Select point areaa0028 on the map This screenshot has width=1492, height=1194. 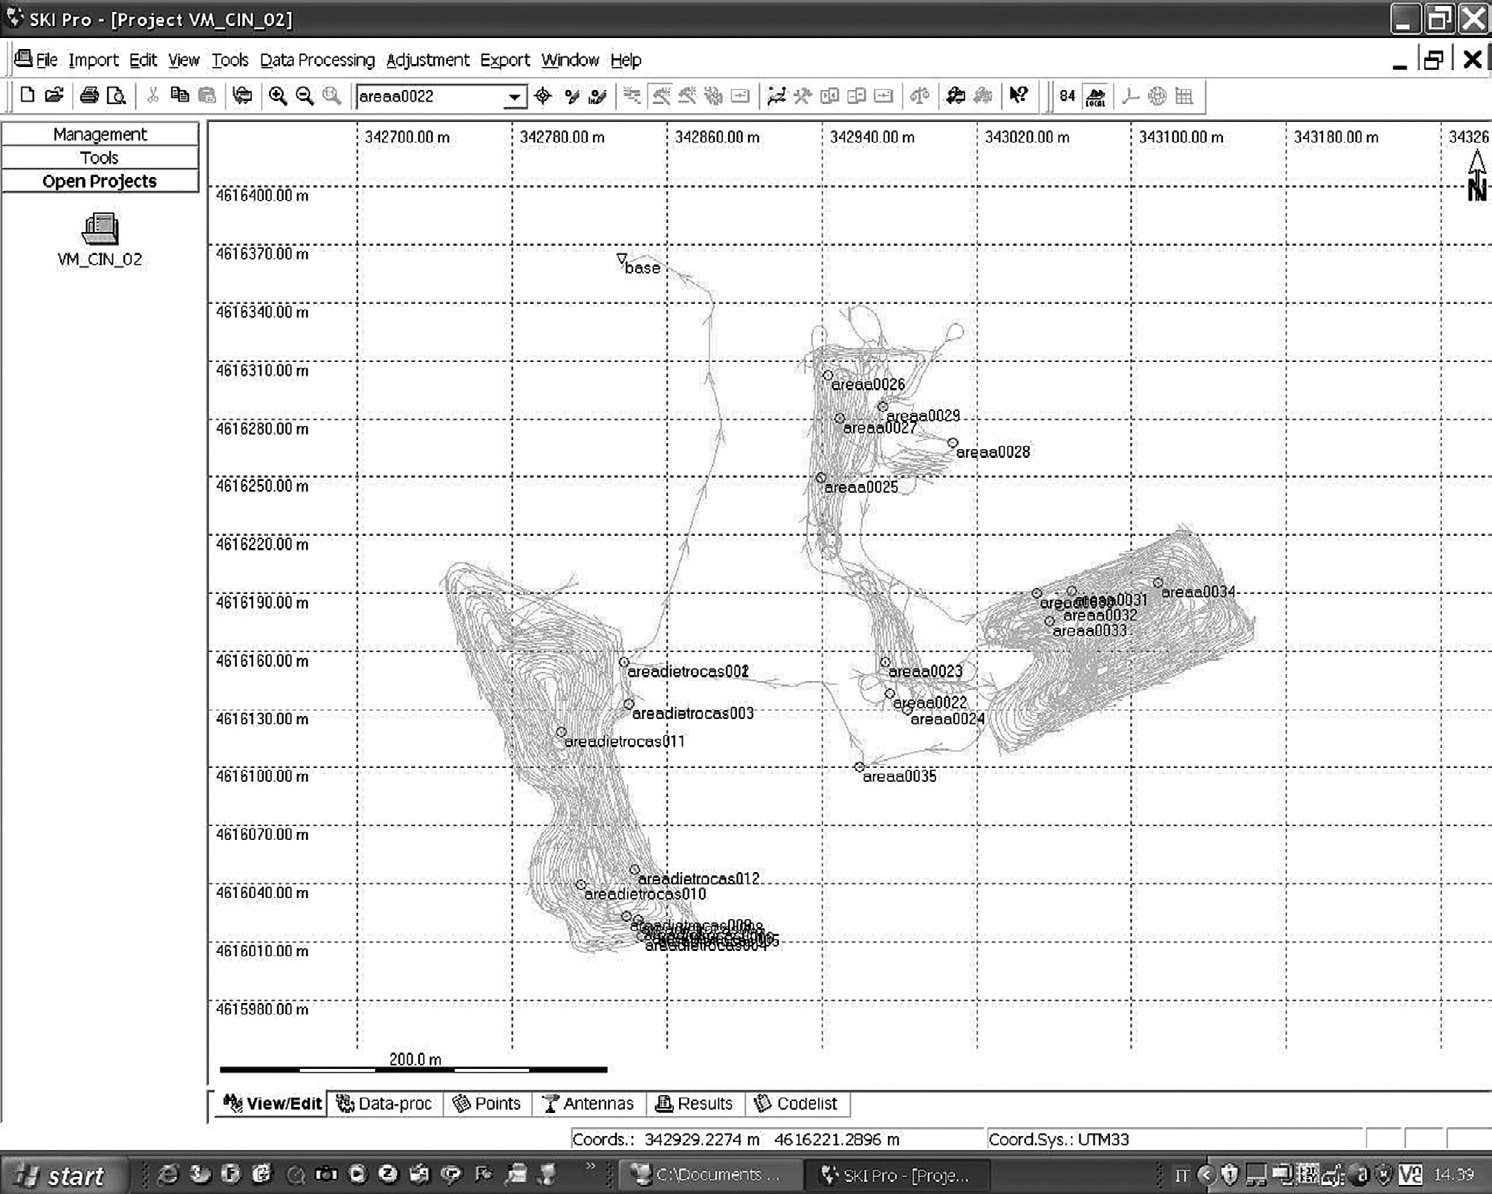[953, 443]
